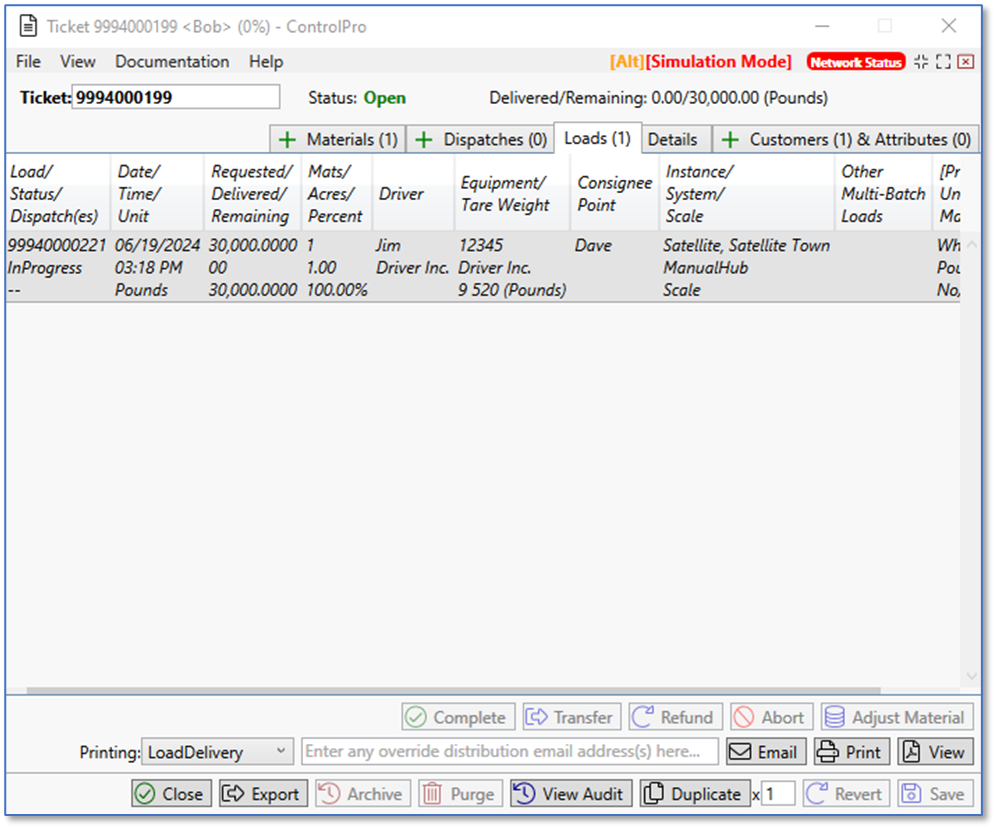This screenshot has height=829, width=996.
Task: Click the View Audit history button
Action: (x=572, y=794)
